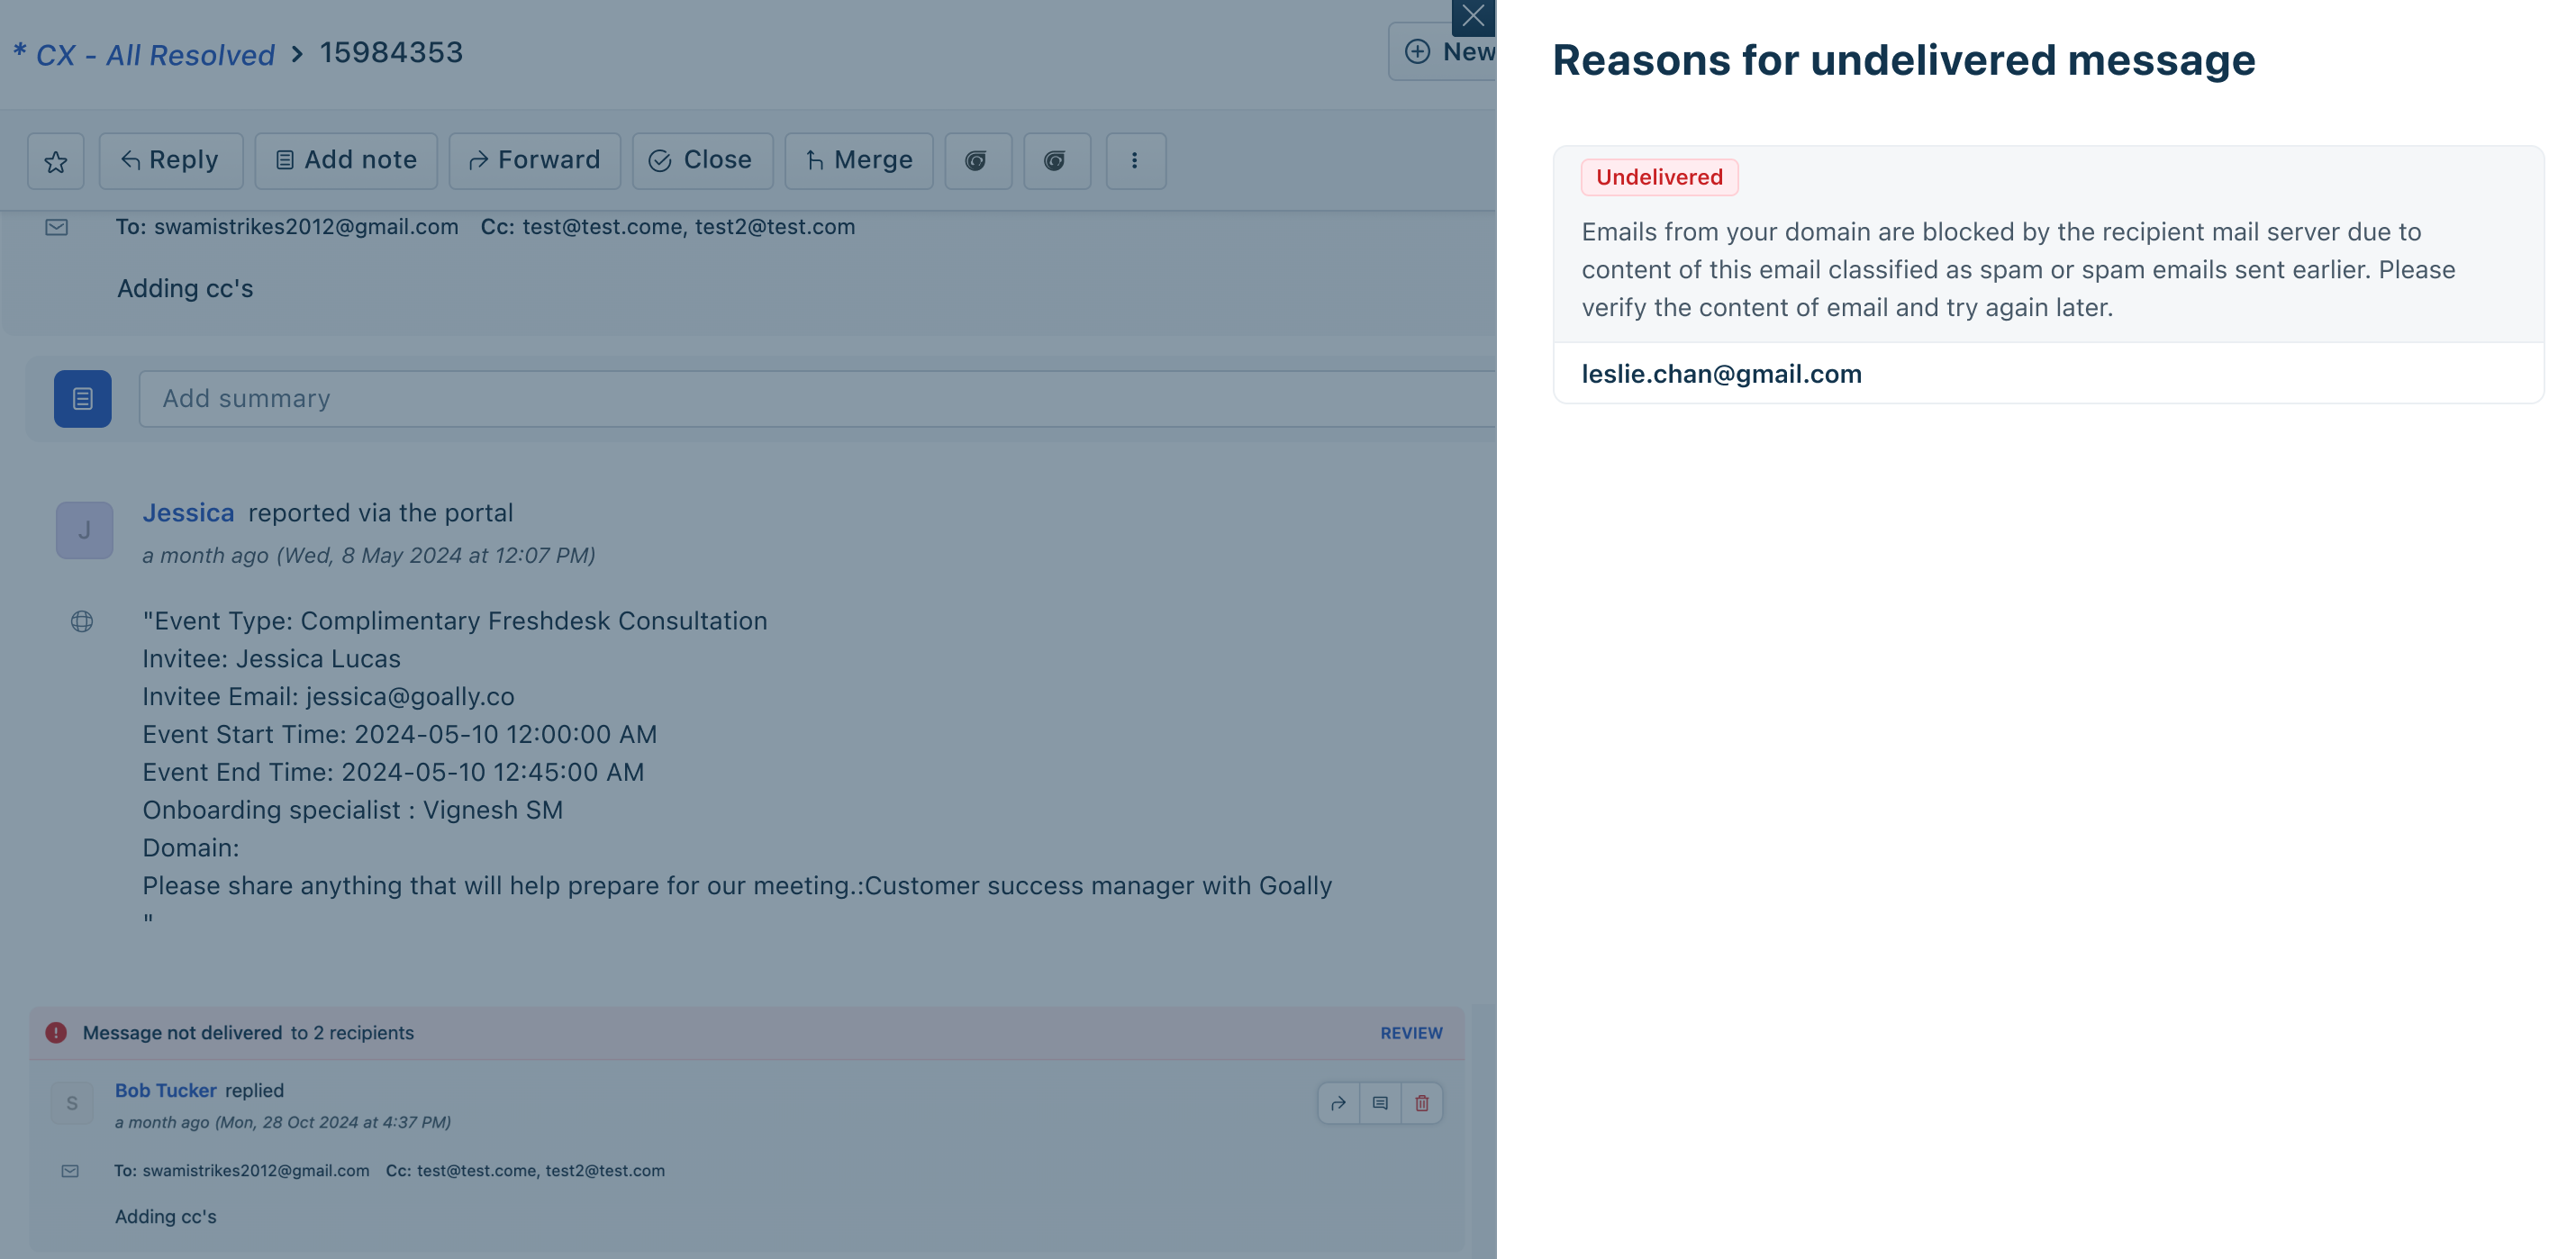This screenshot has width=2576, height=1259.
Task: Dismiss the undelivered message panel with the X
Action: (1473, 16)
